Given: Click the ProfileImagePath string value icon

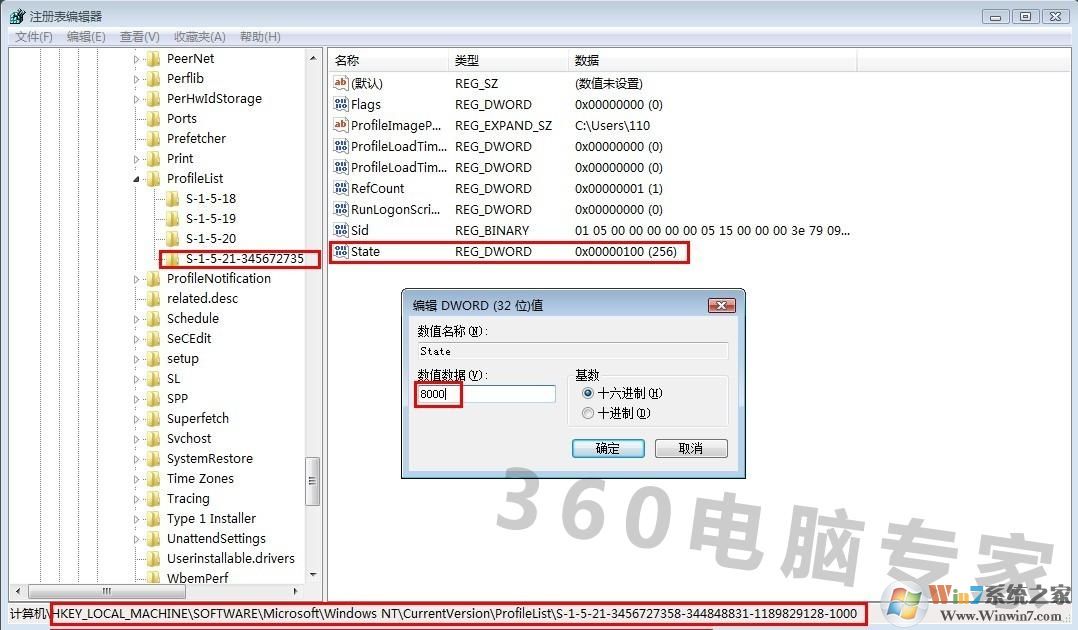Looking at the screenshot, I should (340, 125).
